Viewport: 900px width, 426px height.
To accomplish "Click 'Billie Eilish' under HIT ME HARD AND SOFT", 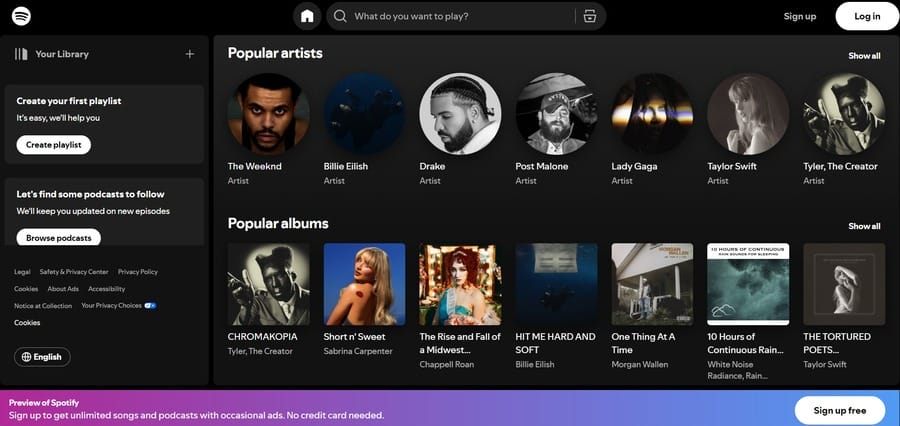I will [536, 365].
